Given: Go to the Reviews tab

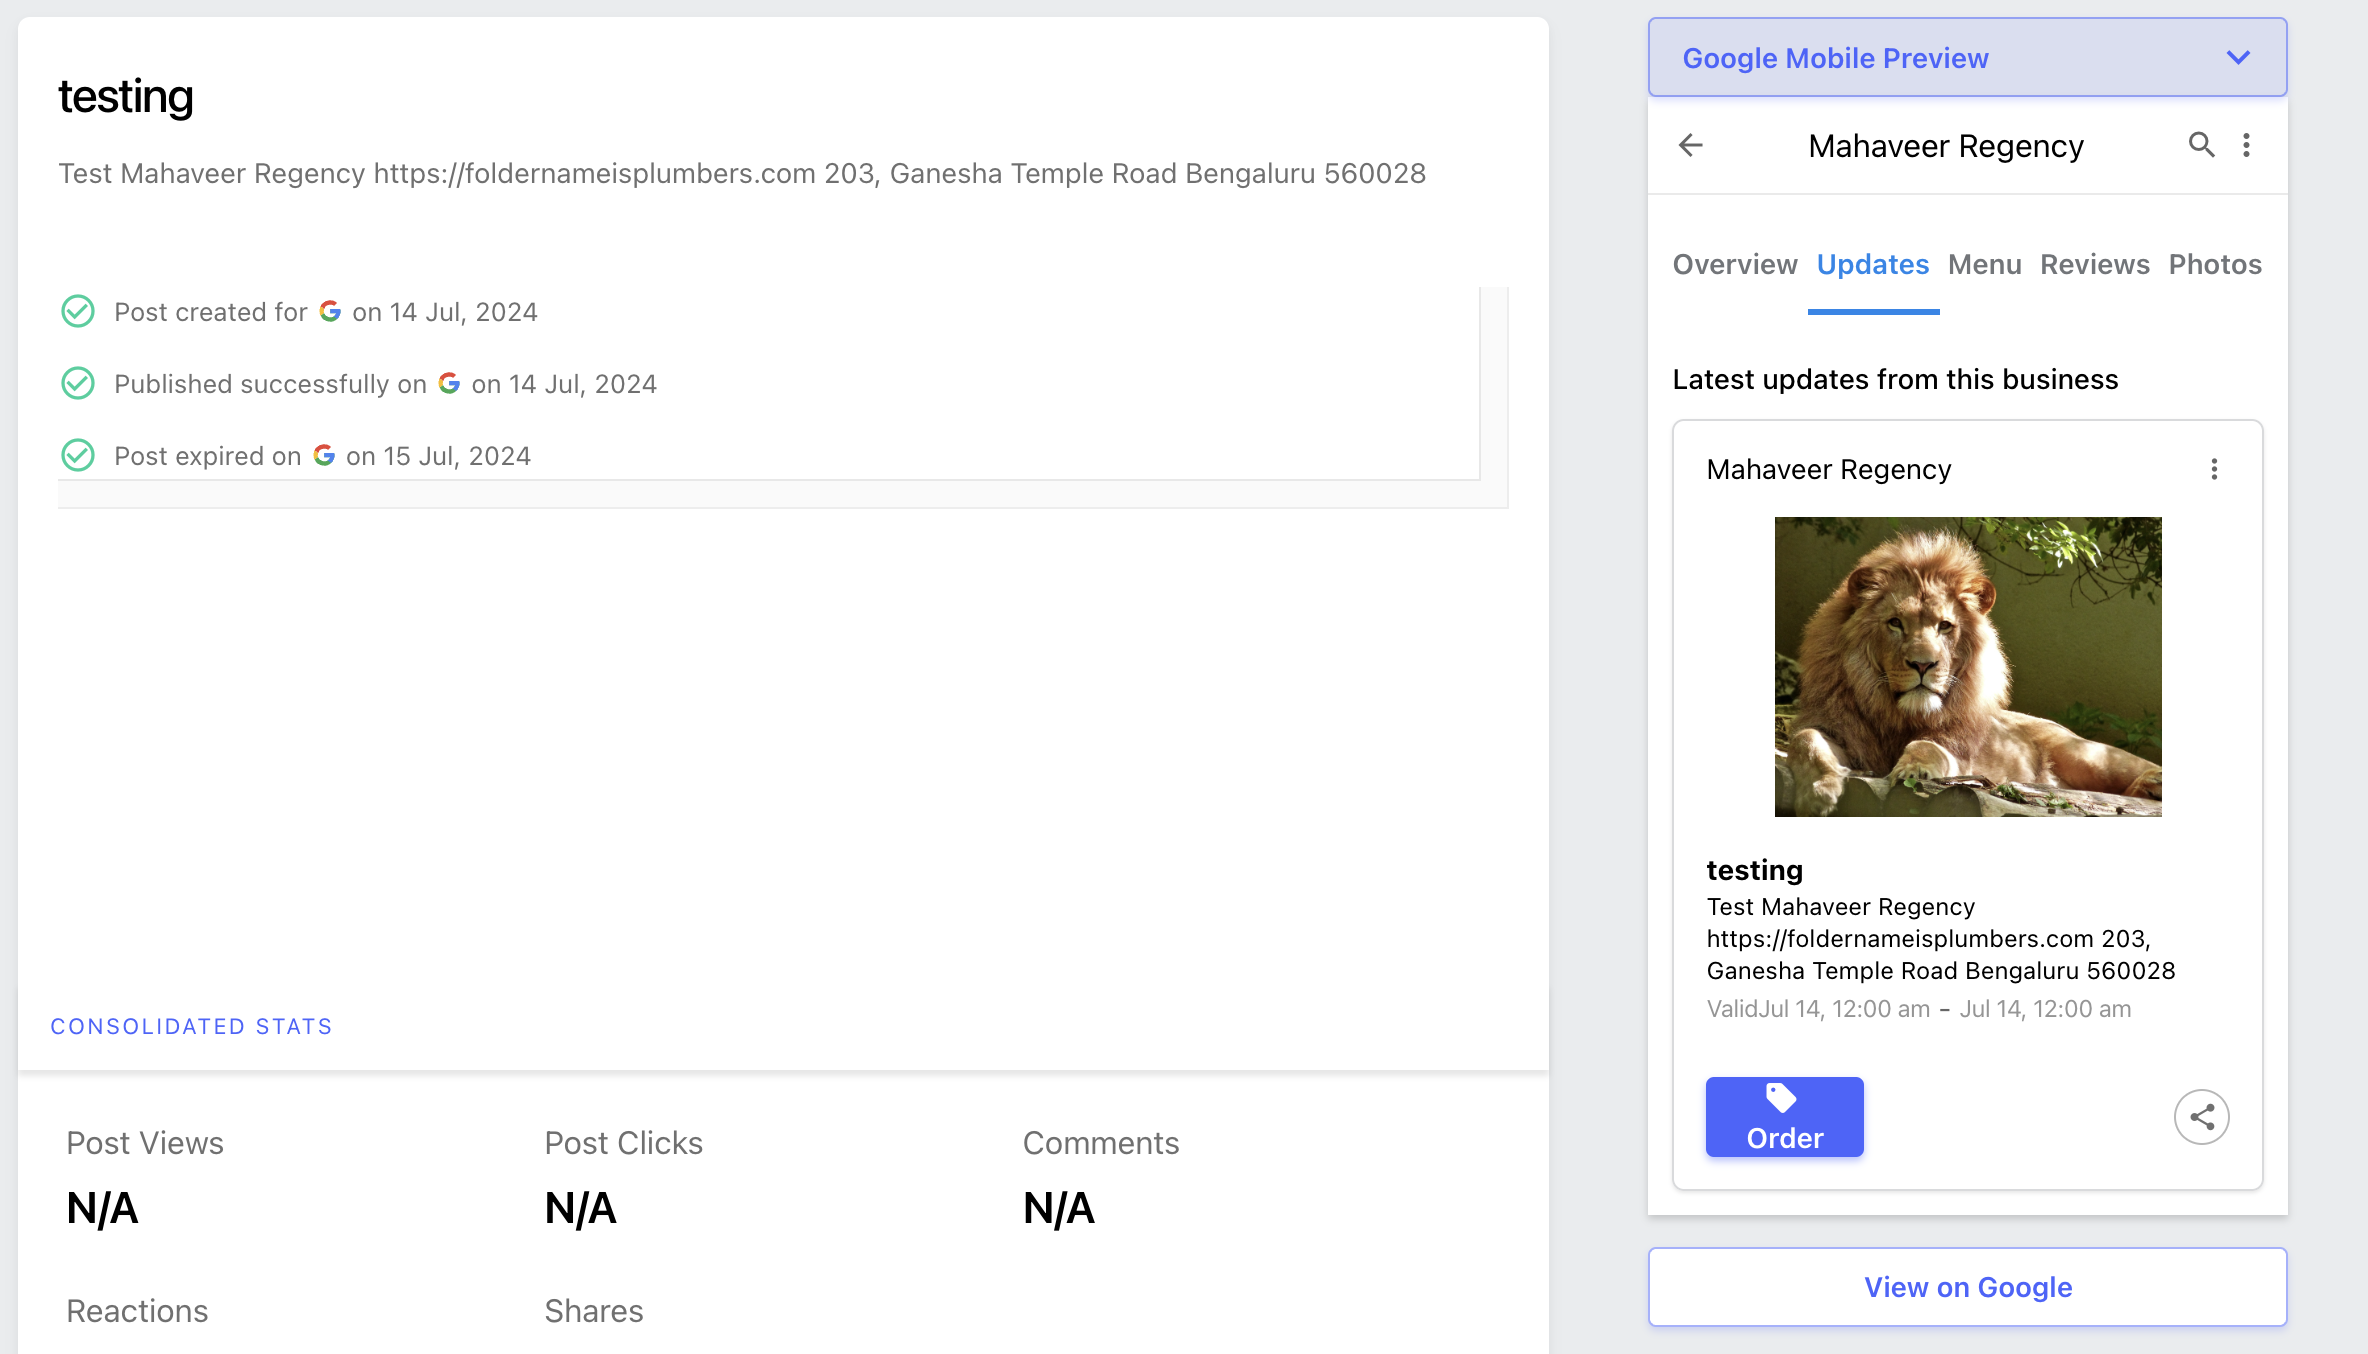Looking at the screenshot, I should point(2095,264).
